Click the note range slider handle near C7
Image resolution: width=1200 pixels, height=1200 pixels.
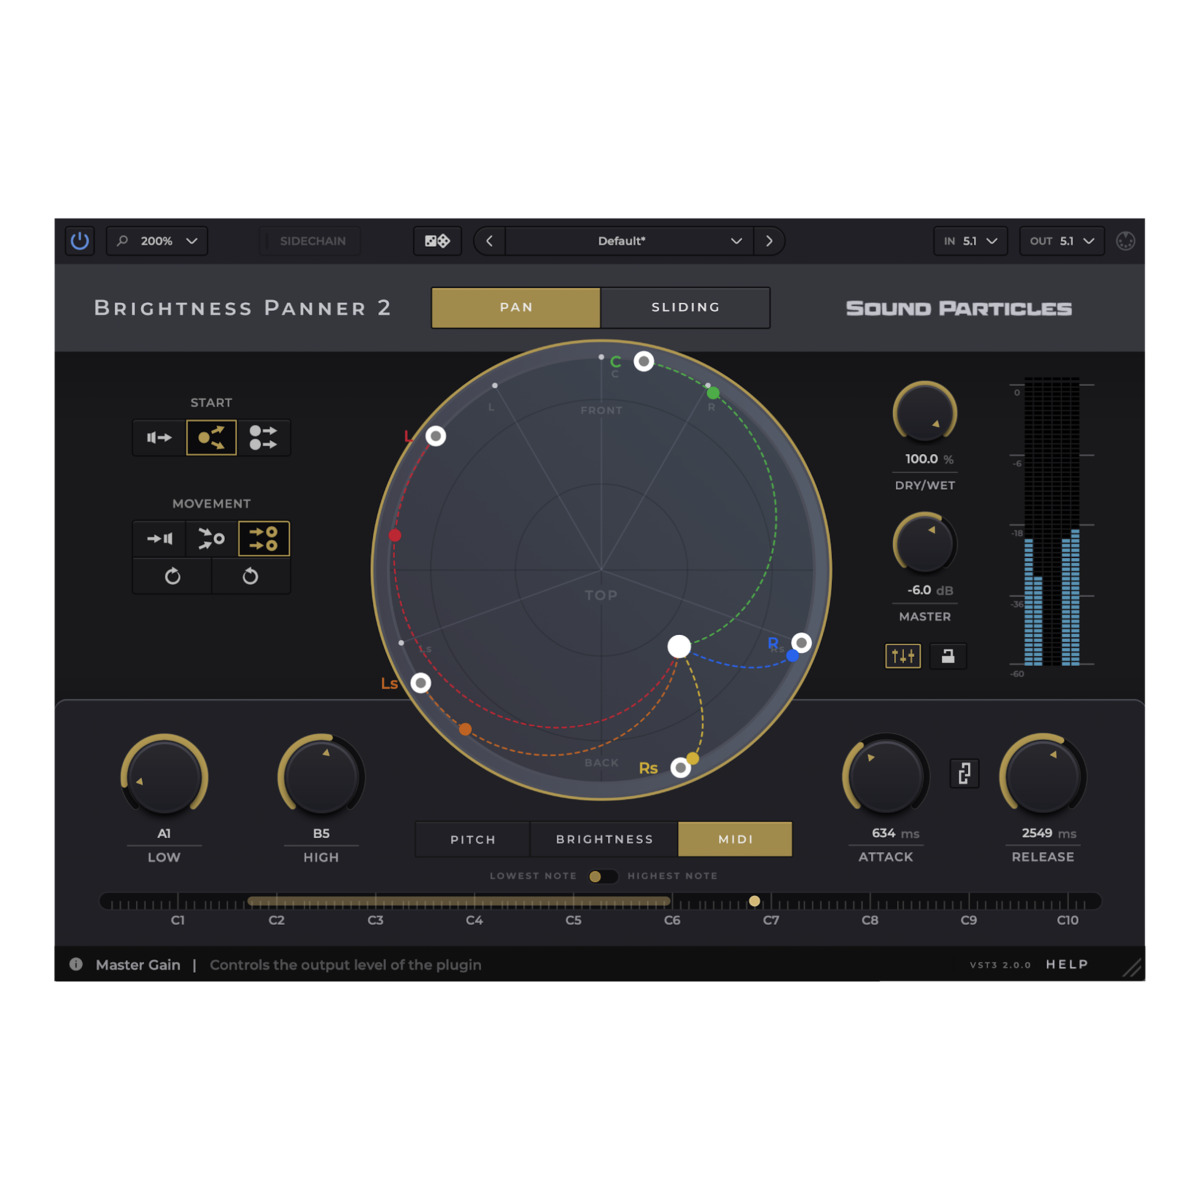754,901
